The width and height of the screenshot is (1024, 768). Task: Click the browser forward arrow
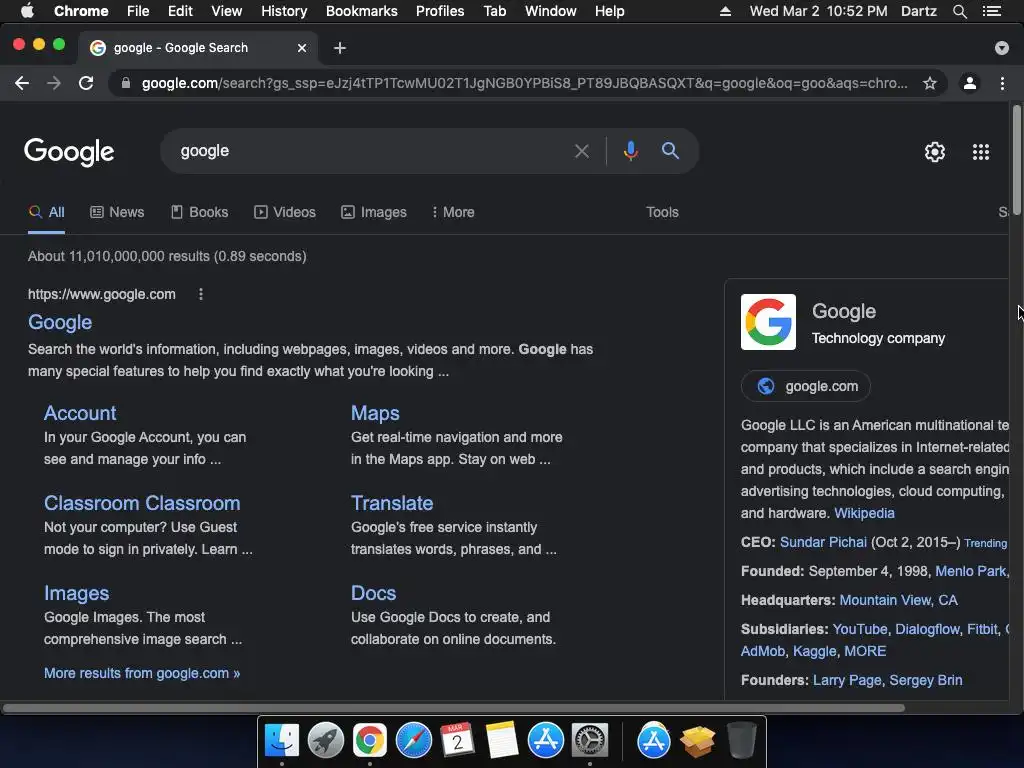(54, 83)
